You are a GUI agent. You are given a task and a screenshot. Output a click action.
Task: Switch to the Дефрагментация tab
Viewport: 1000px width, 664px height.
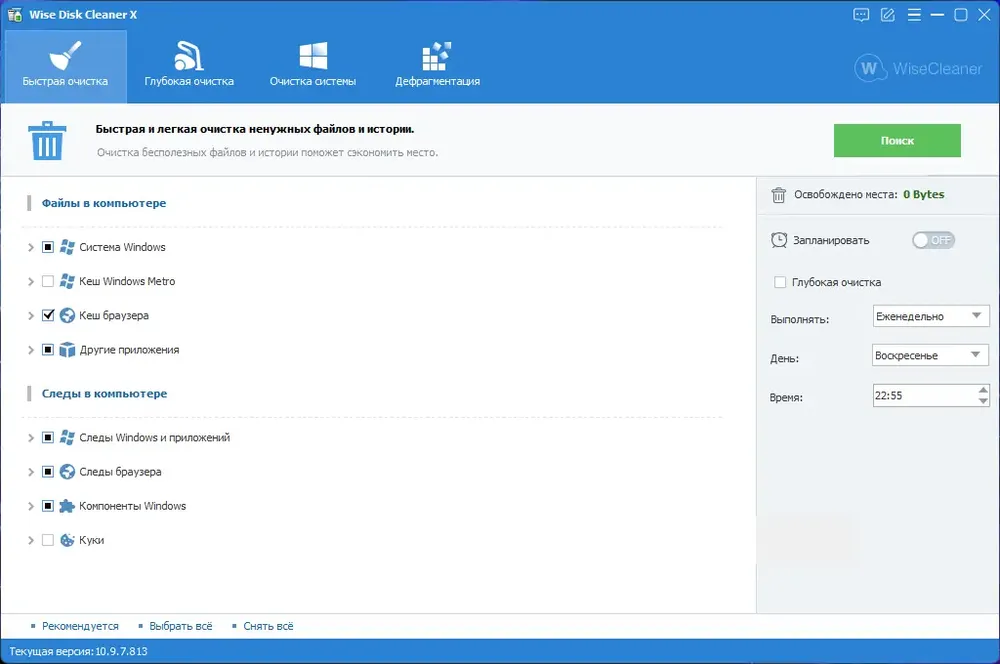point(438,65)
